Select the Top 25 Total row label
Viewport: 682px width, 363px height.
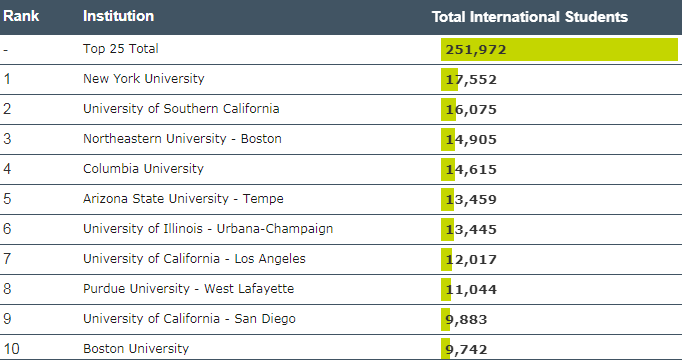(120, 48)
